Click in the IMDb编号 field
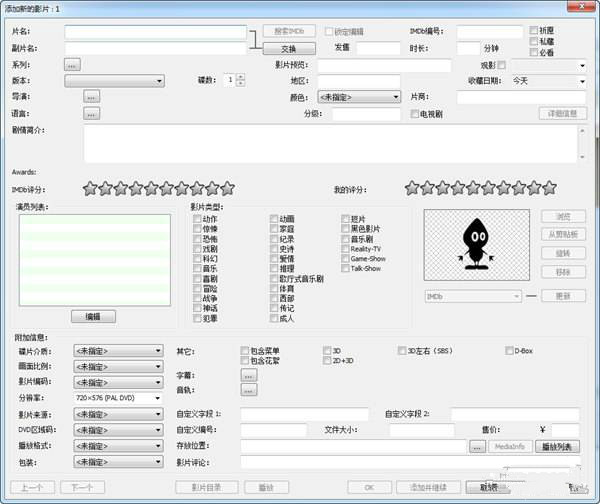 pos(490,32)
